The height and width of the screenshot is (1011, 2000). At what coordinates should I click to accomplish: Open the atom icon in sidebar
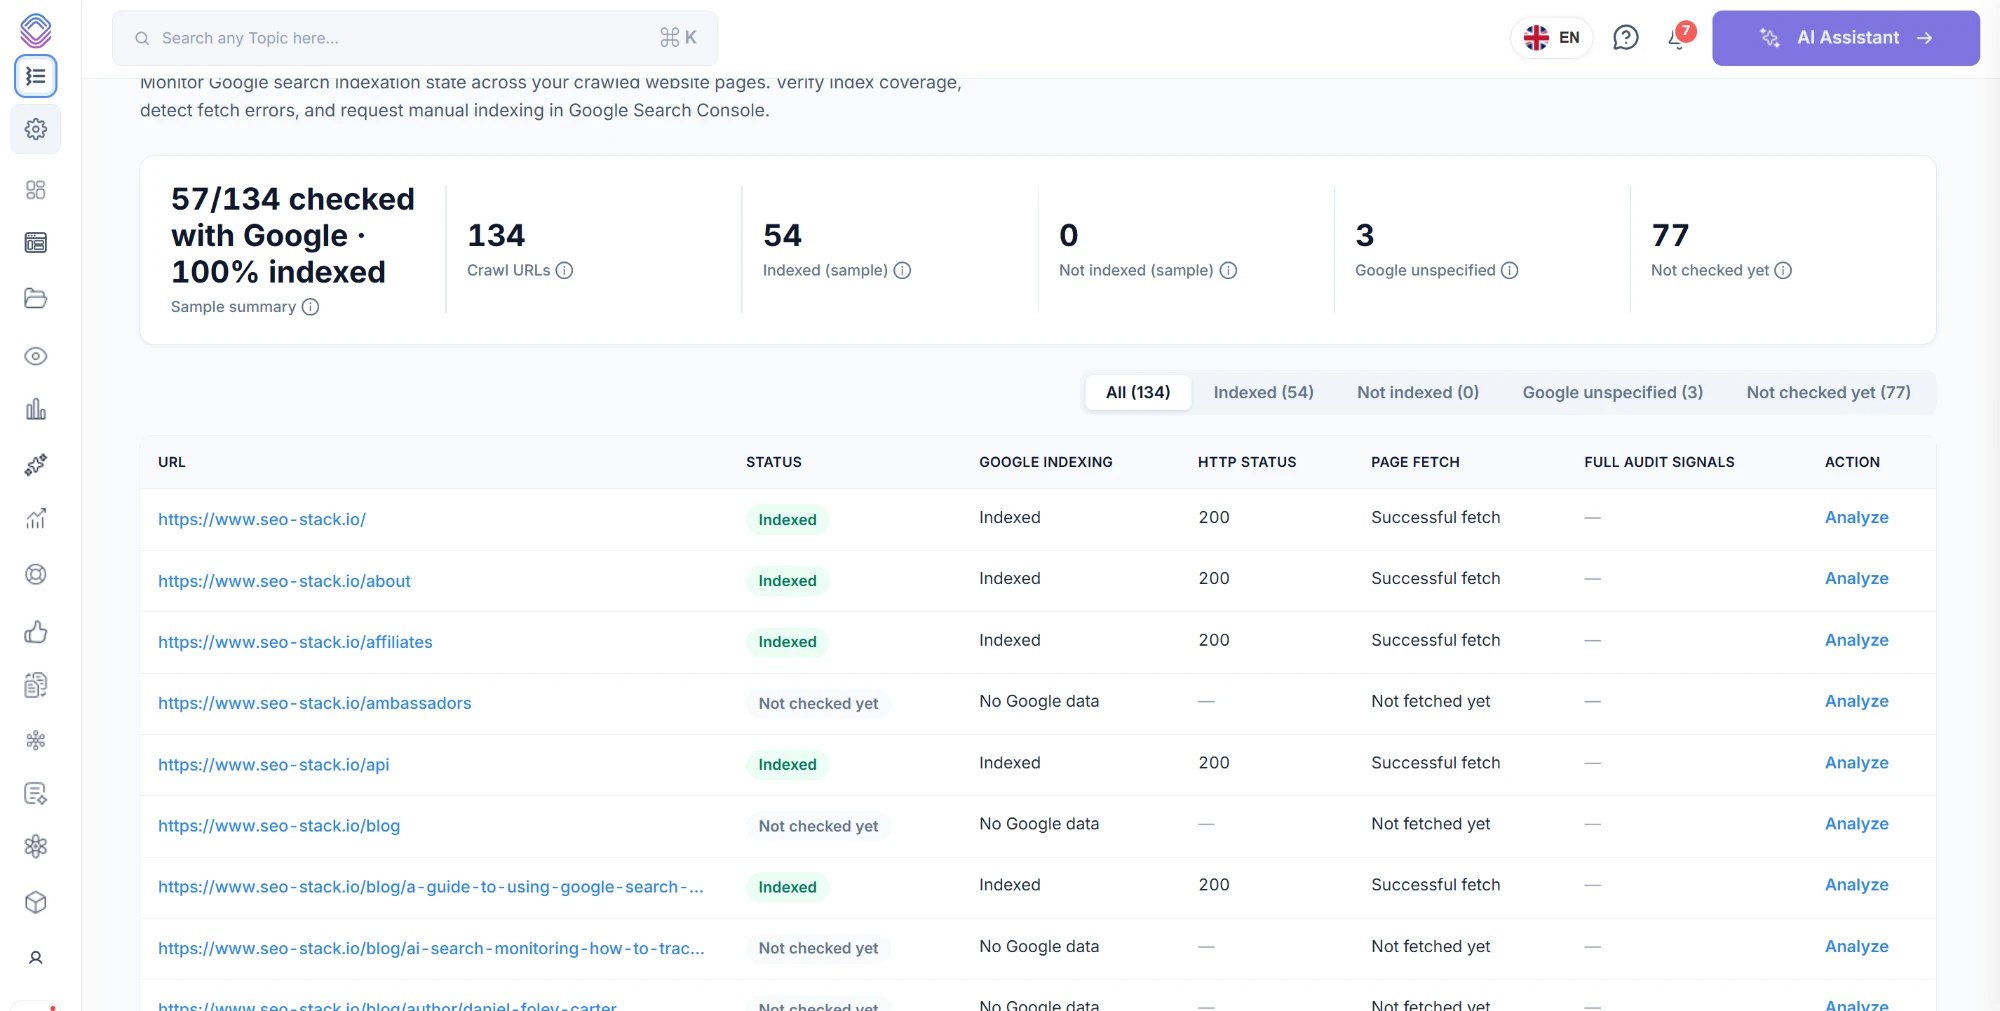click(x=36, y=847)
